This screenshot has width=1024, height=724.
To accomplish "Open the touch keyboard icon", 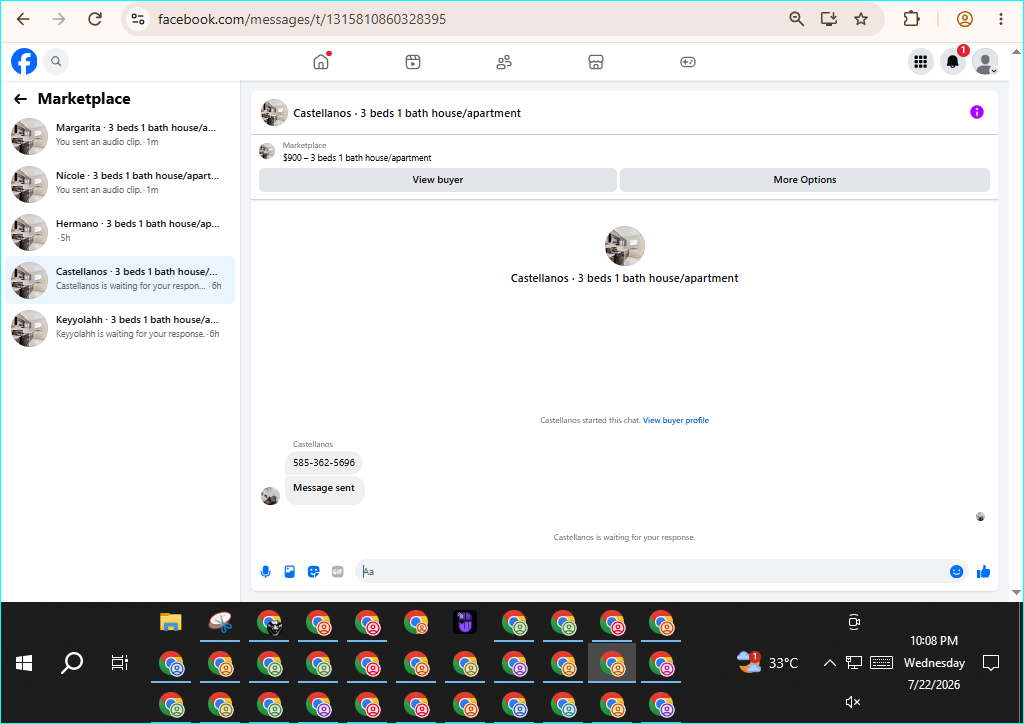I will [881, 663].
